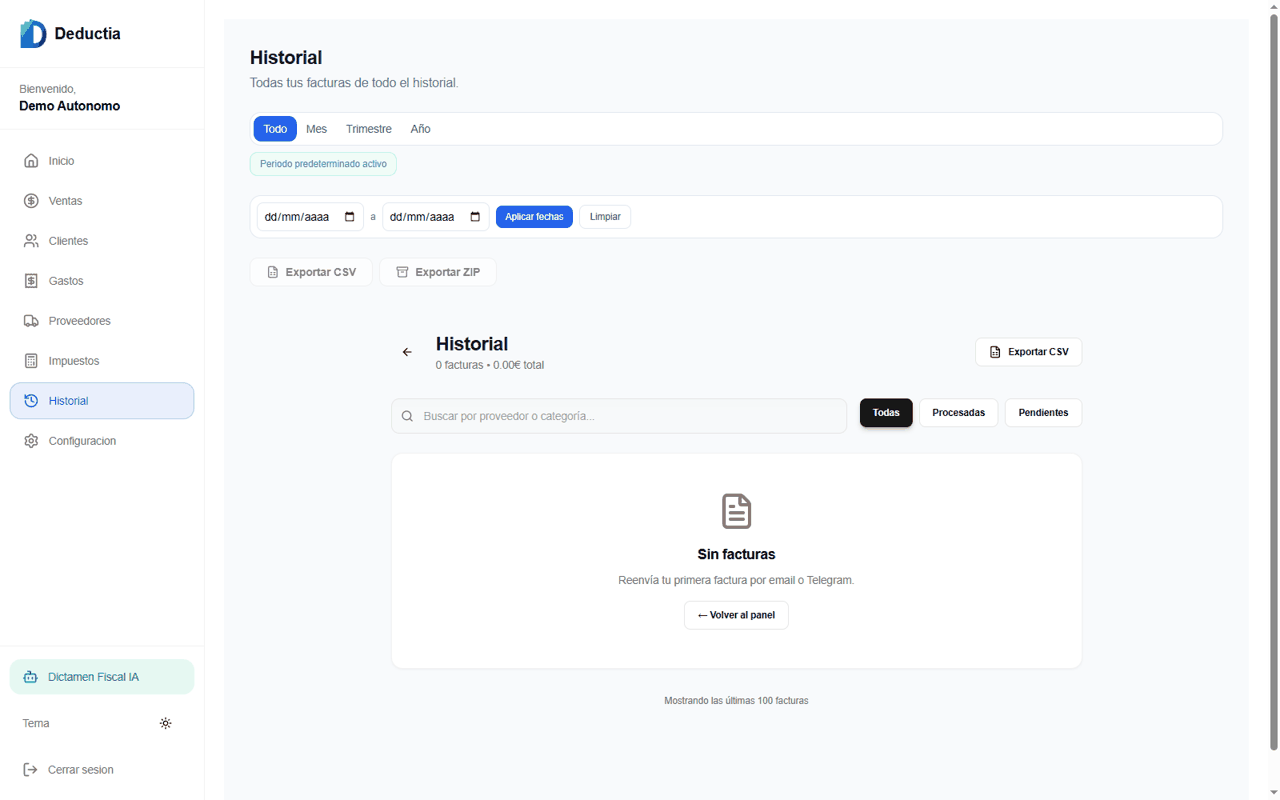
Task: Switch to the Trimestre tab
Action: point(368,128)
